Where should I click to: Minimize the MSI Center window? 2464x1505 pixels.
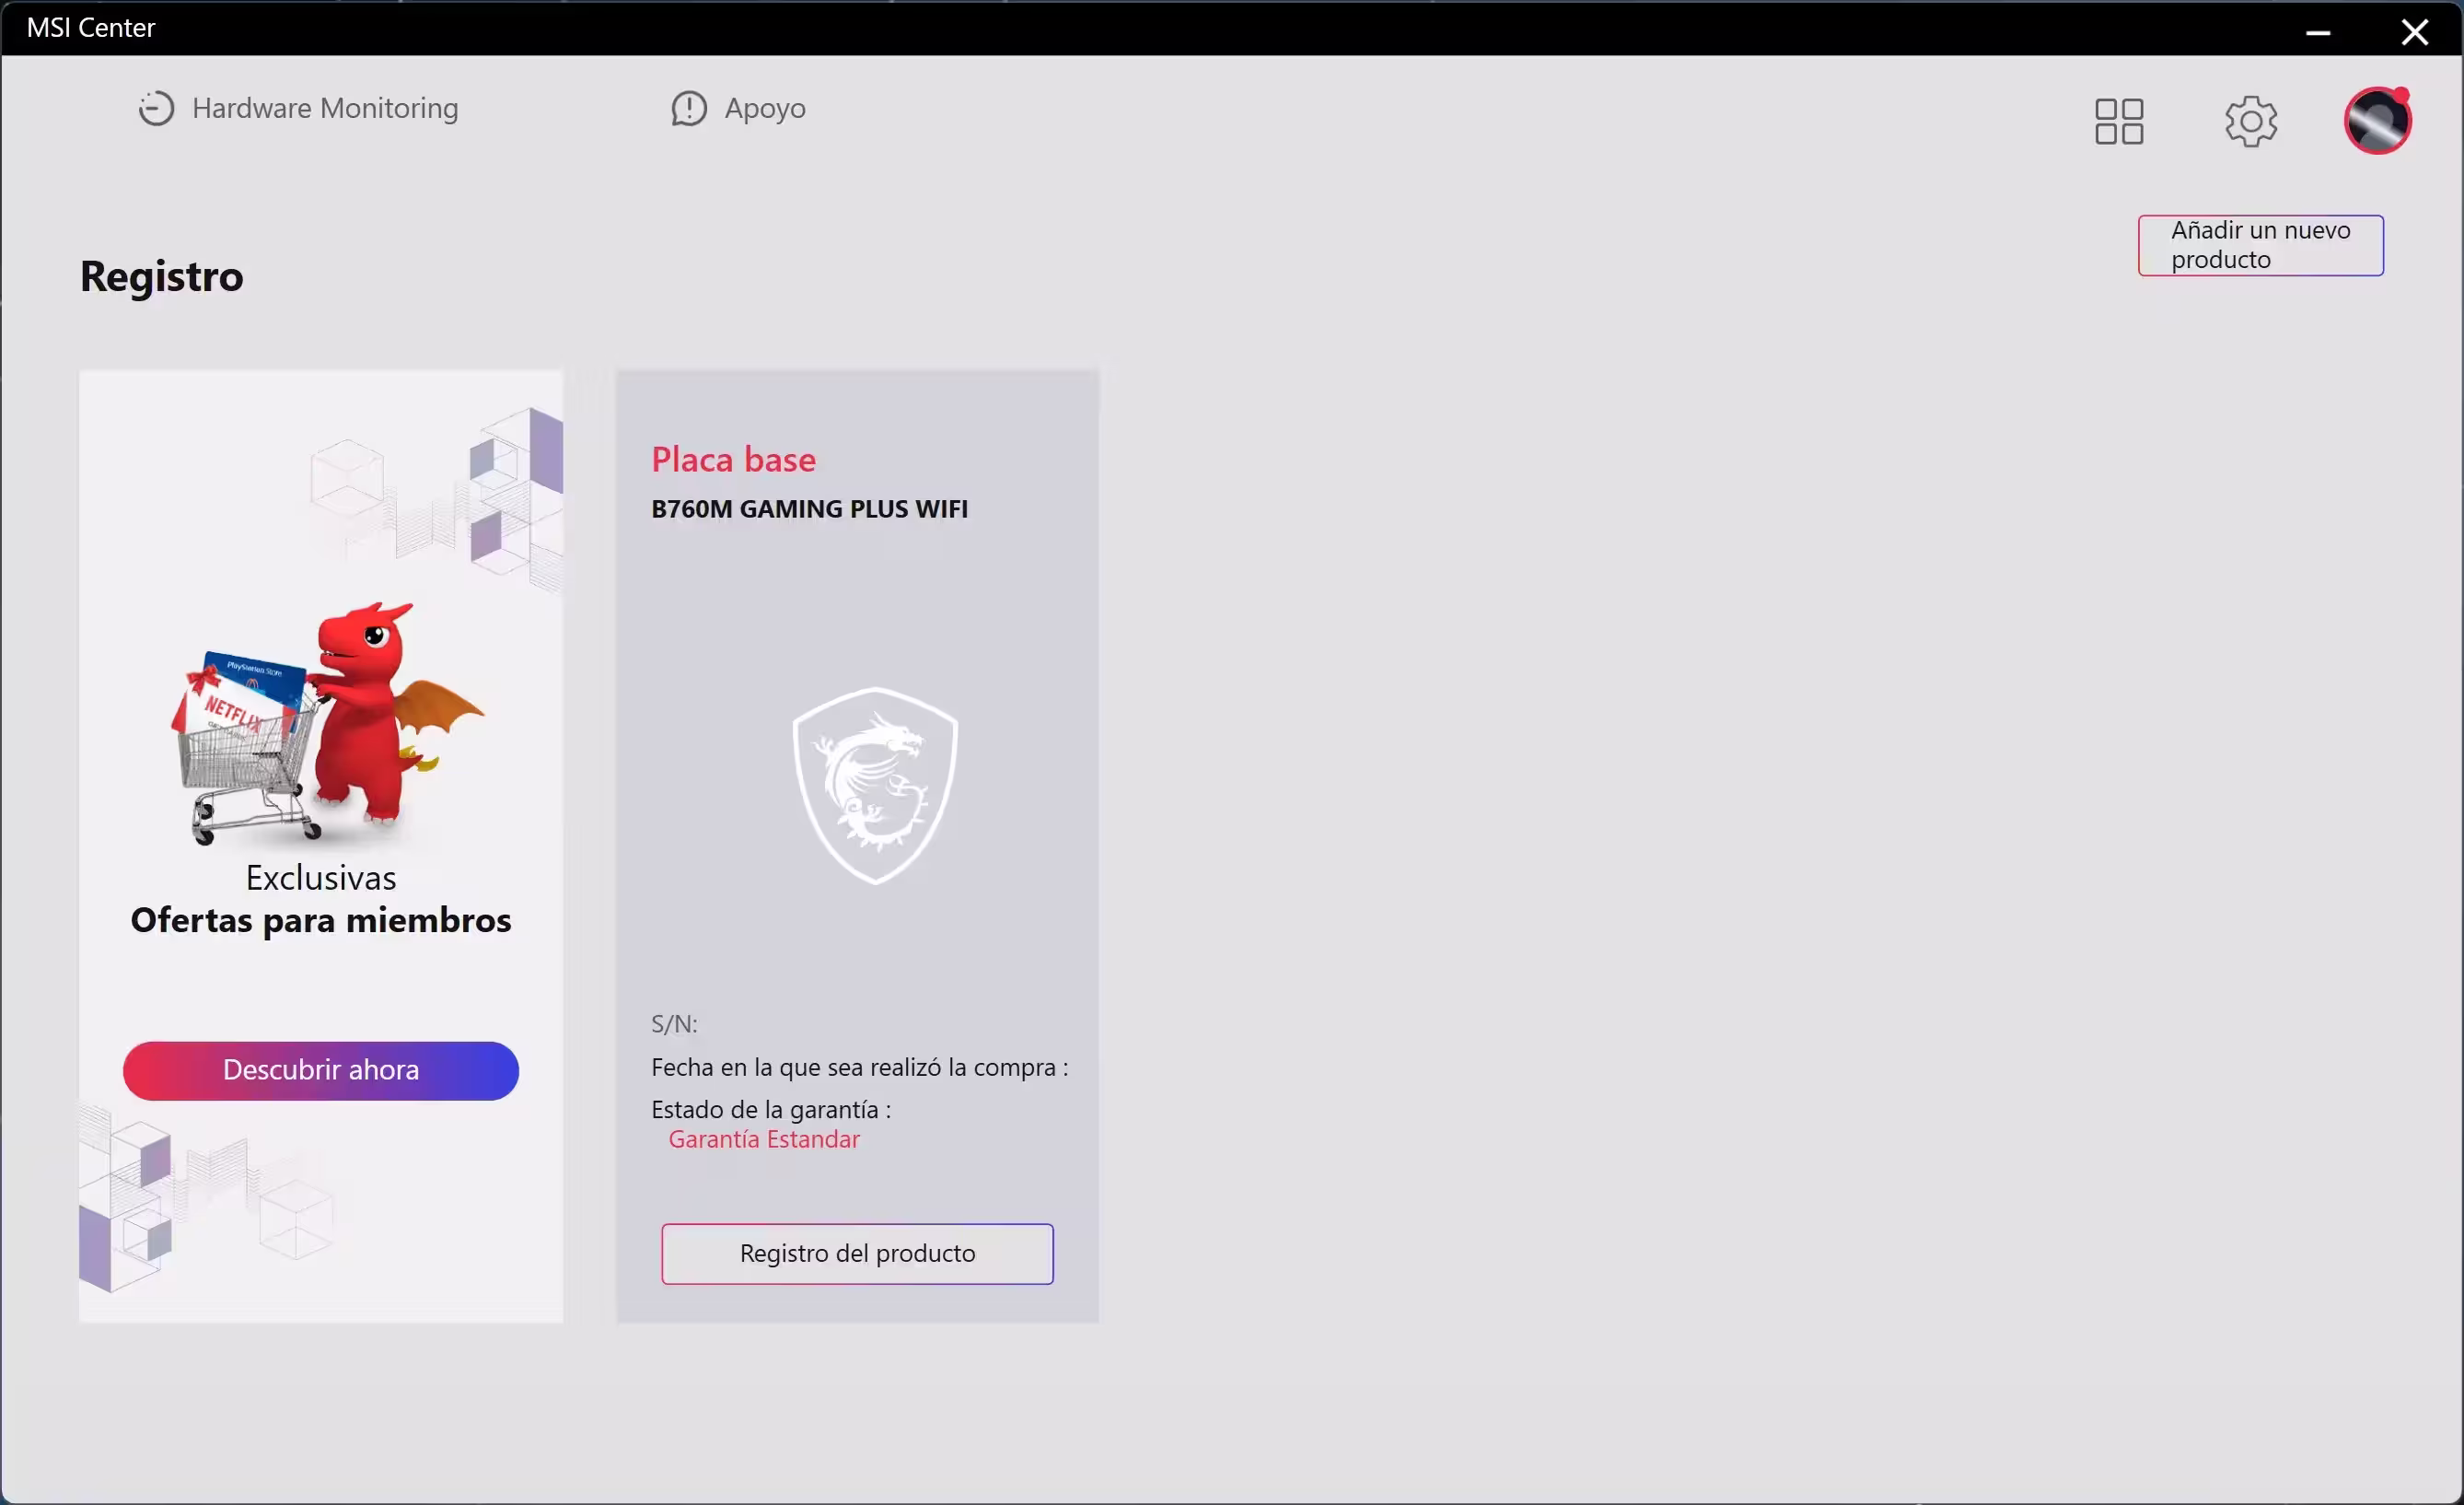tap(2318, 32)
